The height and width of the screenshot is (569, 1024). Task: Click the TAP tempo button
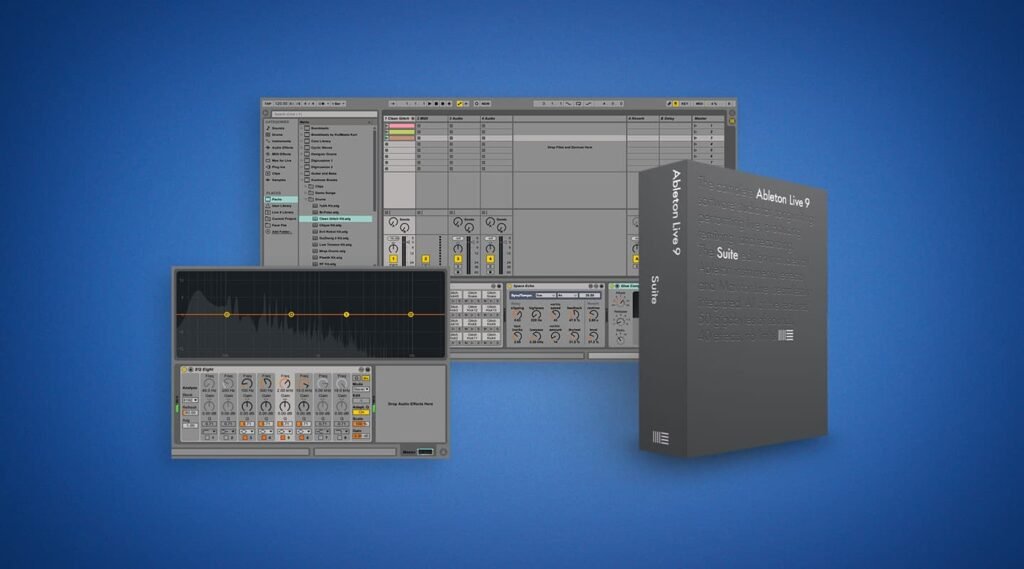point(268,103)
